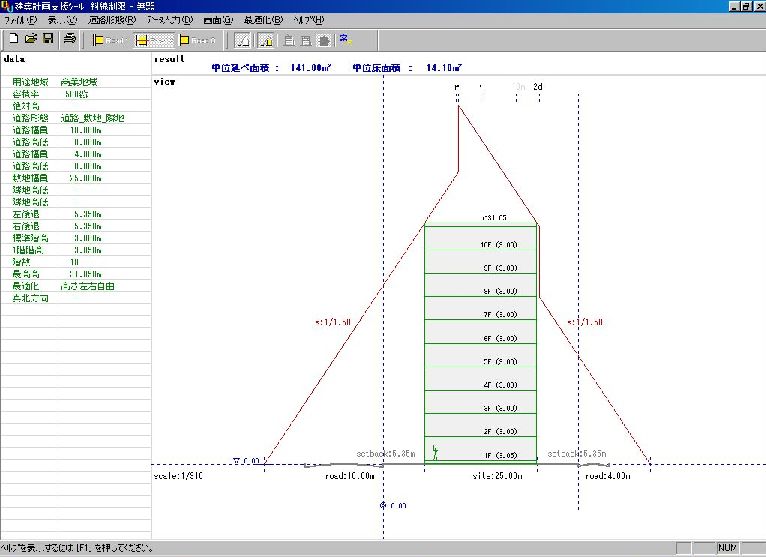Click the left setback:5.35m label
This screenshot has height=557, width=766.
(x=386, y=454)
